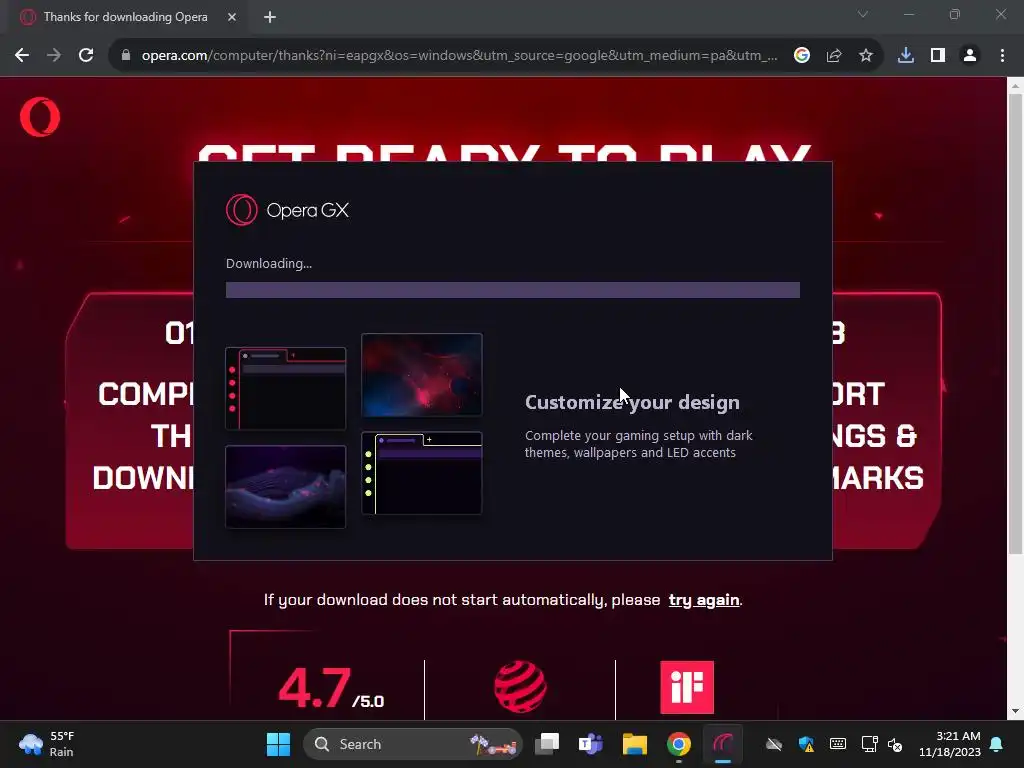1024x768 pixels.
Task: Click the taskbar Search box
Action: [413, 744]
